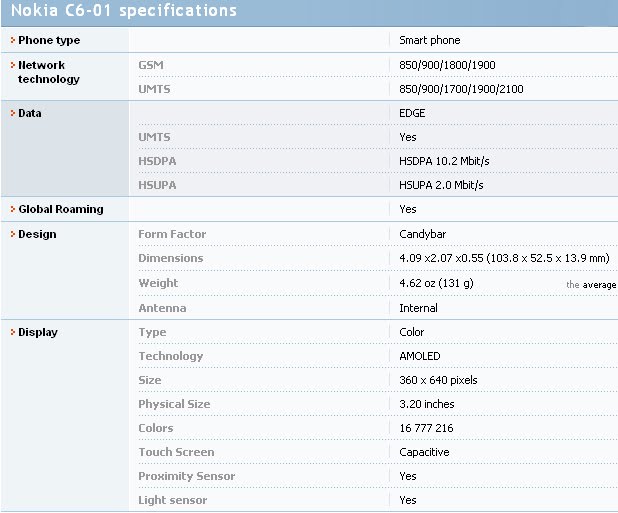Open the average weight link
Viewport: 618px width, 513px height.
click(x=599, y=285)
